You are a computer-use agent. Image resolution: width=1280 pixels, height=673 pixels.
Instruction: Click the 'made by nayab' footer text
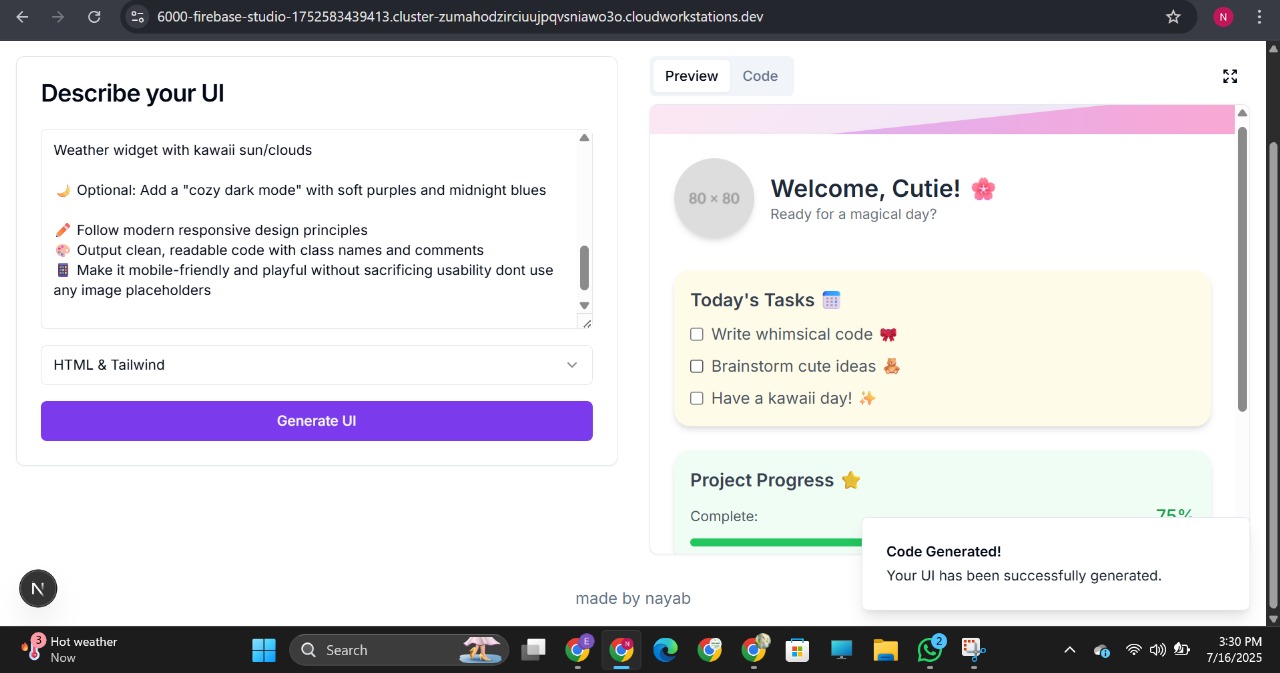tap(633, 598)
